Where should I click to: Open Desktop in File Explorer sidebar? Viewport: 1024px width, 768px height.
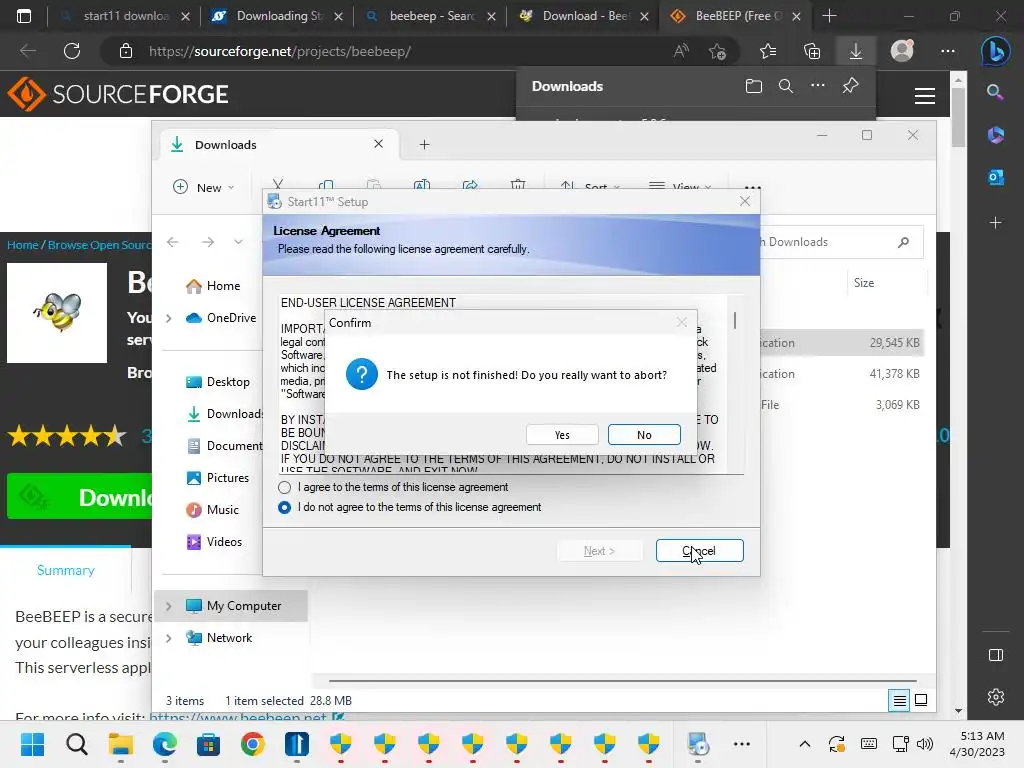(218, 382)
